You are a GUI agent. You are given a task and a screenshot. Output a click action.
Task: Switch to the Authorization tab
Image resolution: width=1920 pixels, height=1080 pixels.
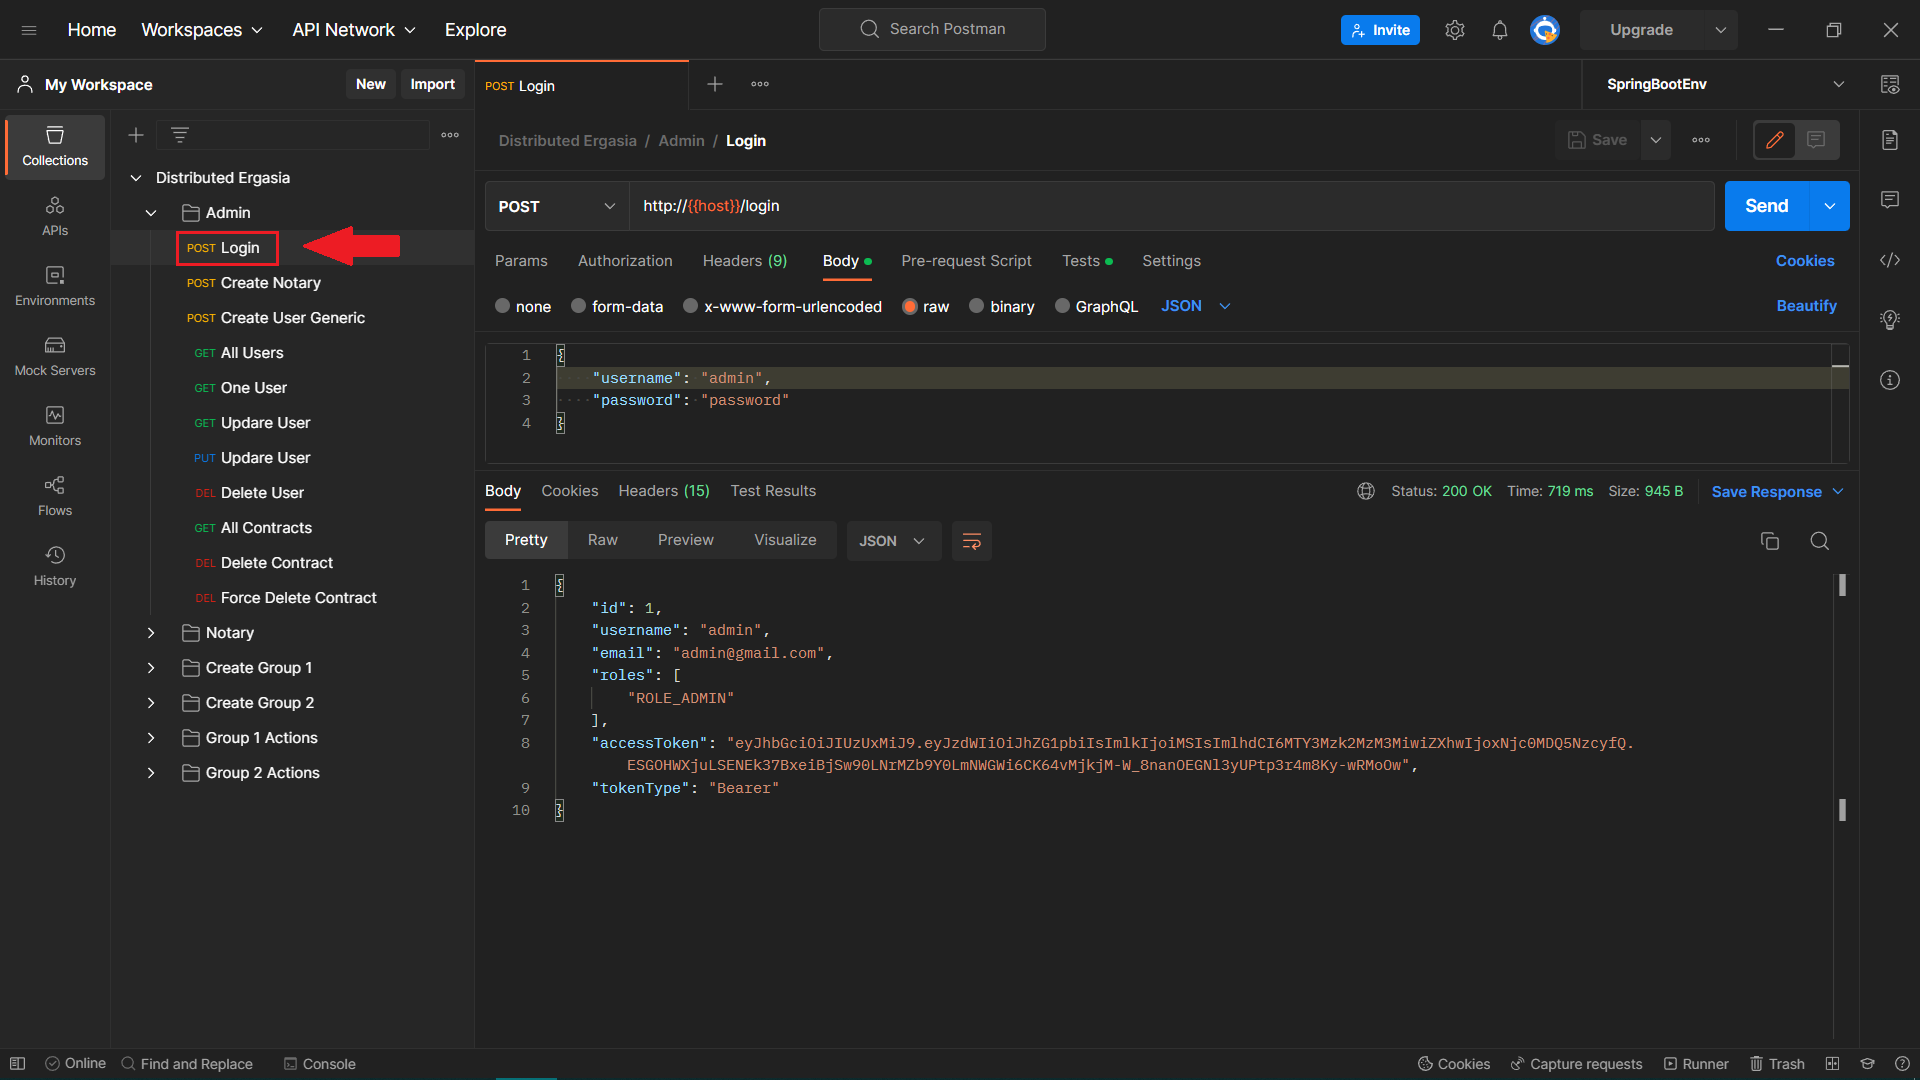point(625,261)
